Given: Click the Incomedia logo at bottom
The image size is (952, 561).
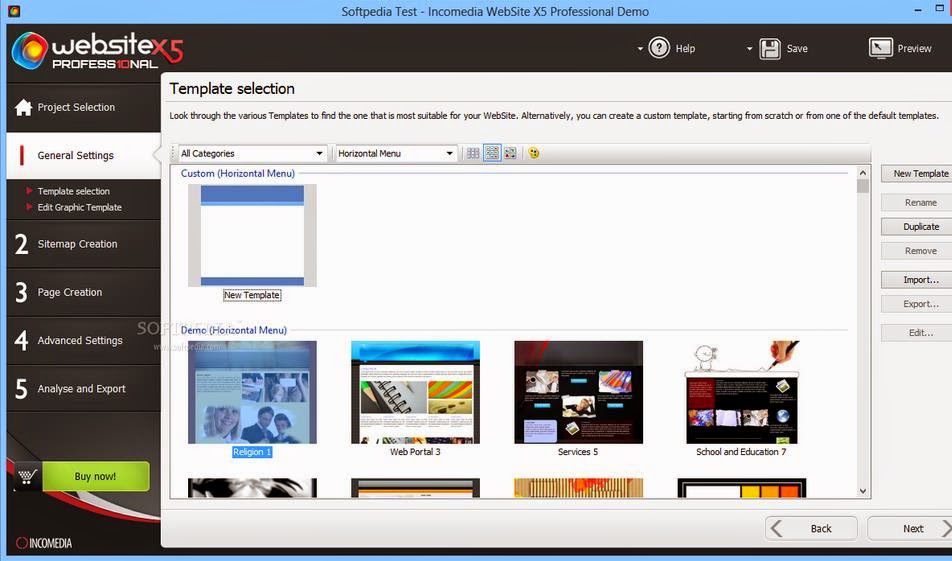Looking at the screenshot, I should click(x=44, y=543).
